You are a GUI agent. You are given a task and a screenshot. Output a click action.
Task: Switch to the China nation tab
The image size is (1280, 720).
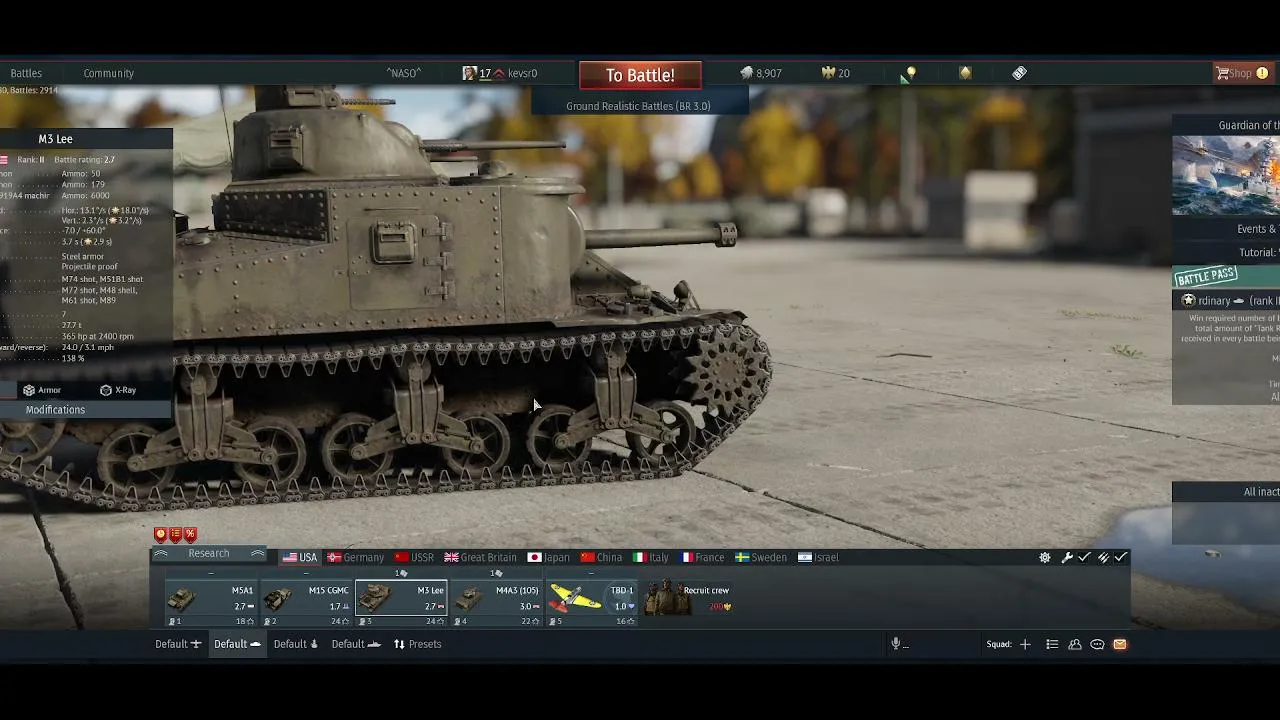[x=601, y=557]
